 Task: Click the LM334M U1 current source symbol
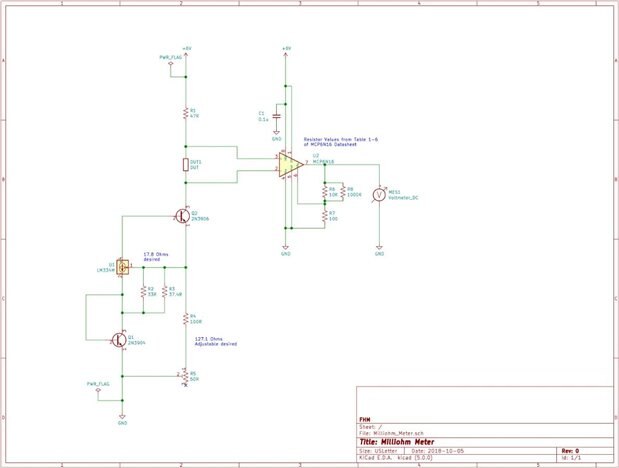pos(123,267)
